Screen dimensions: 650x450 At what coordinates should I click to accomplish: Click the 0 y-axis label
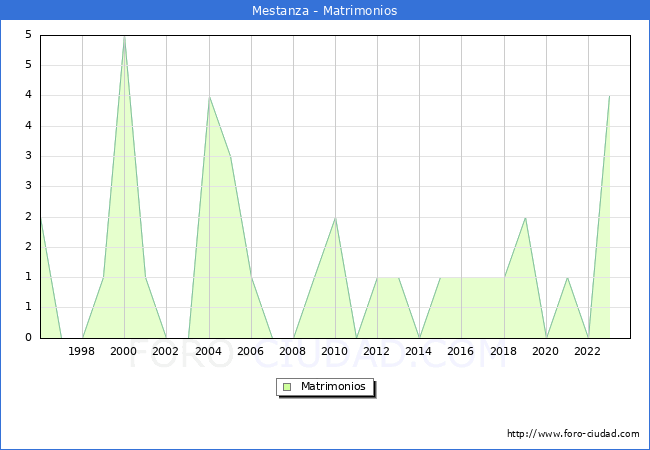click(28, 337)
